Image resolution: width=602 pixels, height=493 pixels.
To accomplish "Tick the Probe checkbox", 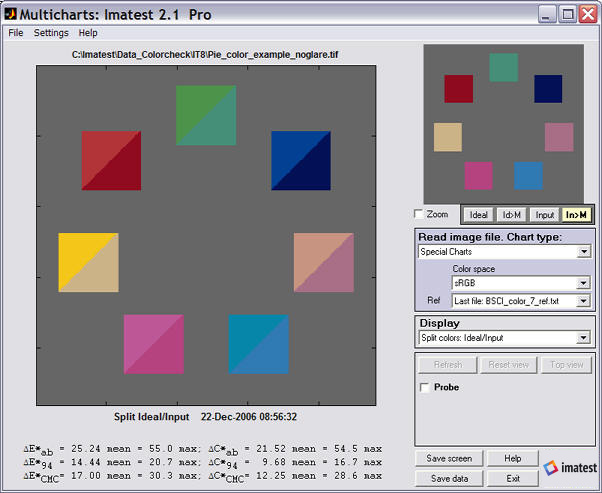I will coord(425,387).
